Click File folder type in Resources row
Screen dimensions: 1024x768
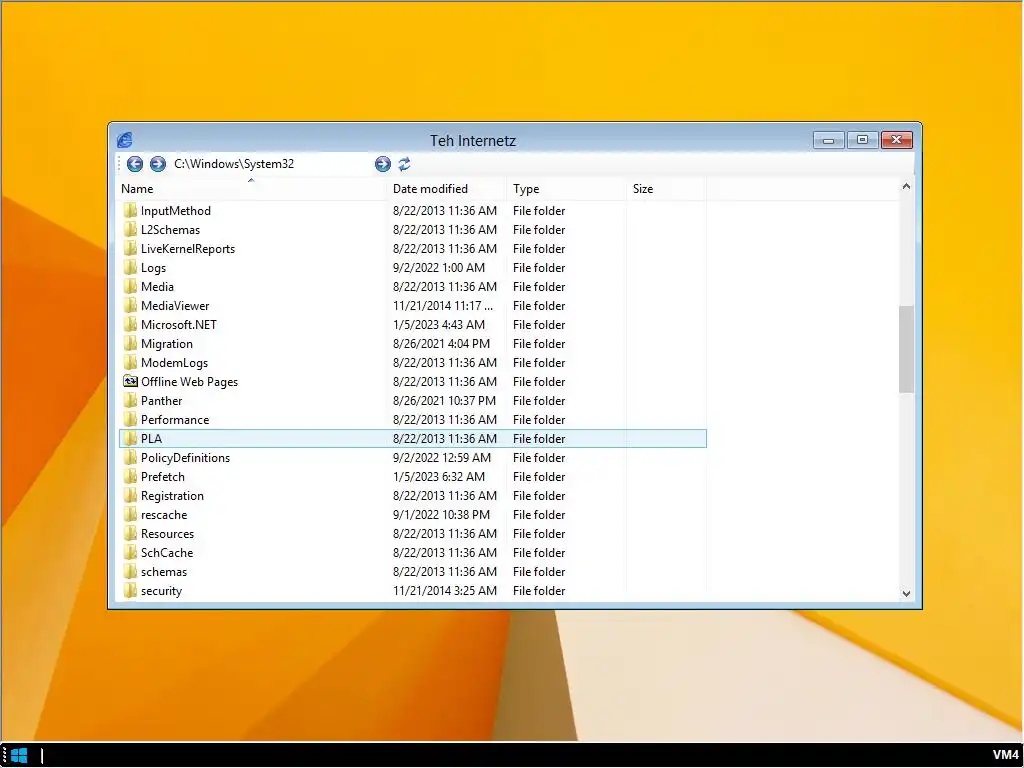[x=539, y=534]
